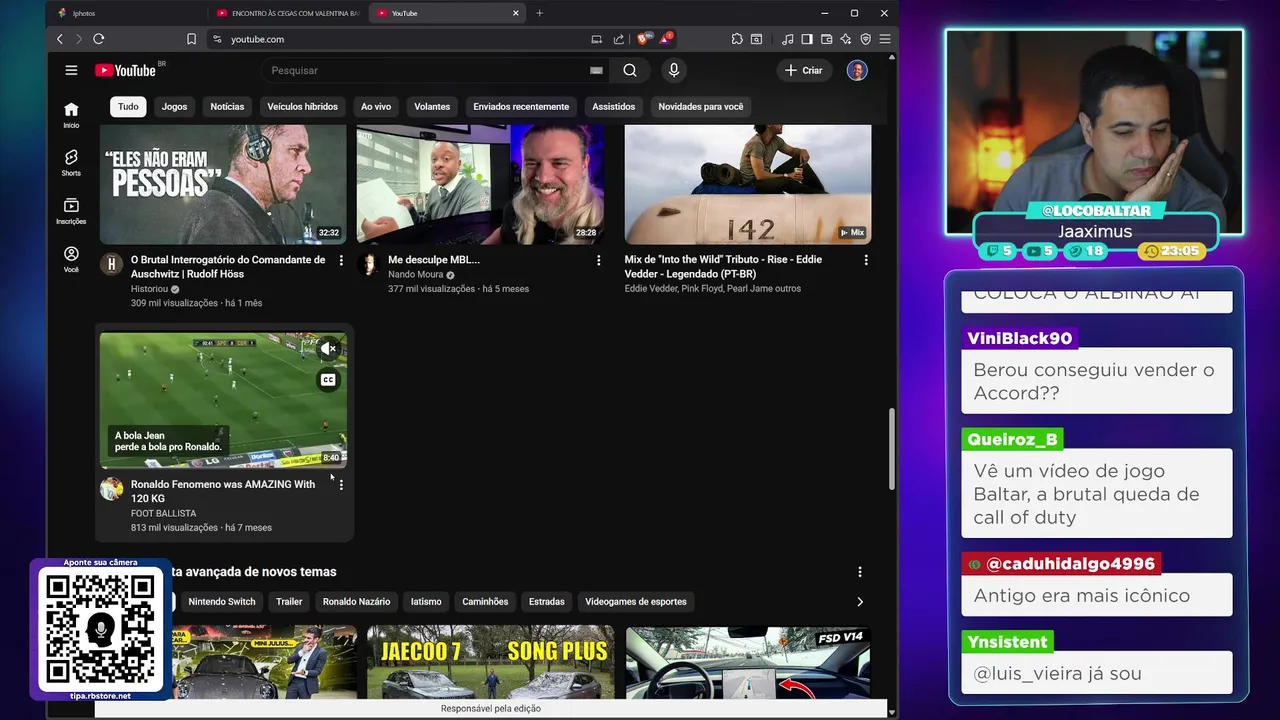
Task: Show more topic chips with right arrow
Action: coord(860,602)
